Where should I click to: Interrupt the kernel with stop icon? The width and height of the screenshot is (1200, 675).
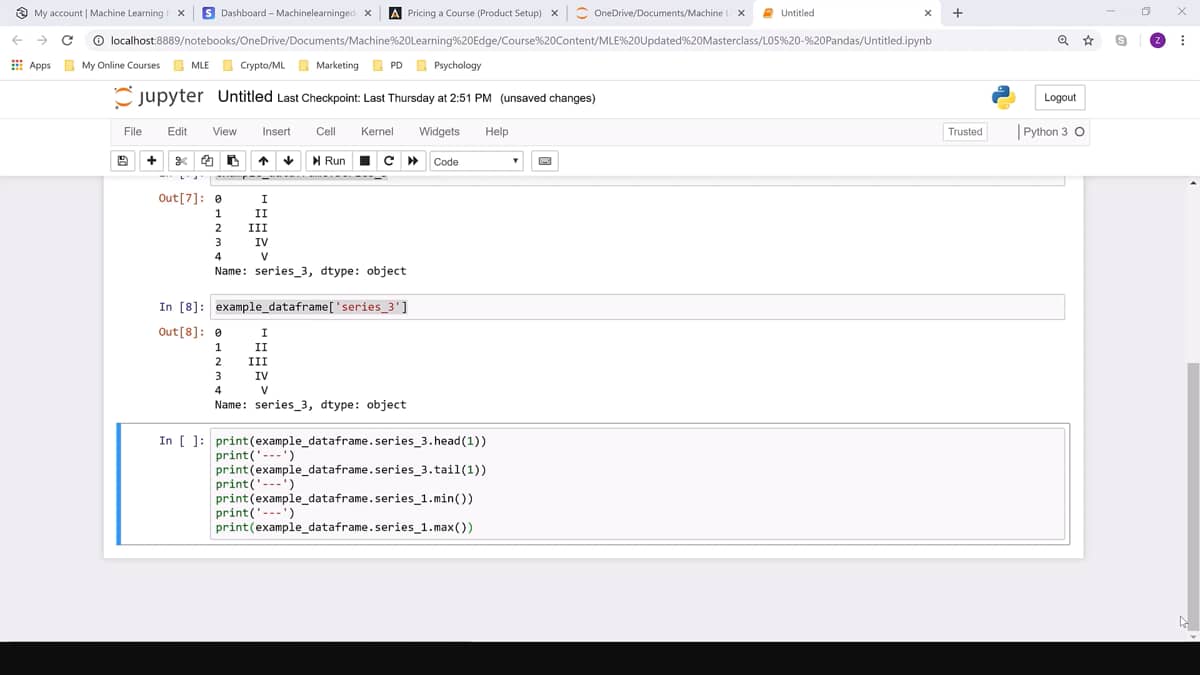tap(365, 161)
